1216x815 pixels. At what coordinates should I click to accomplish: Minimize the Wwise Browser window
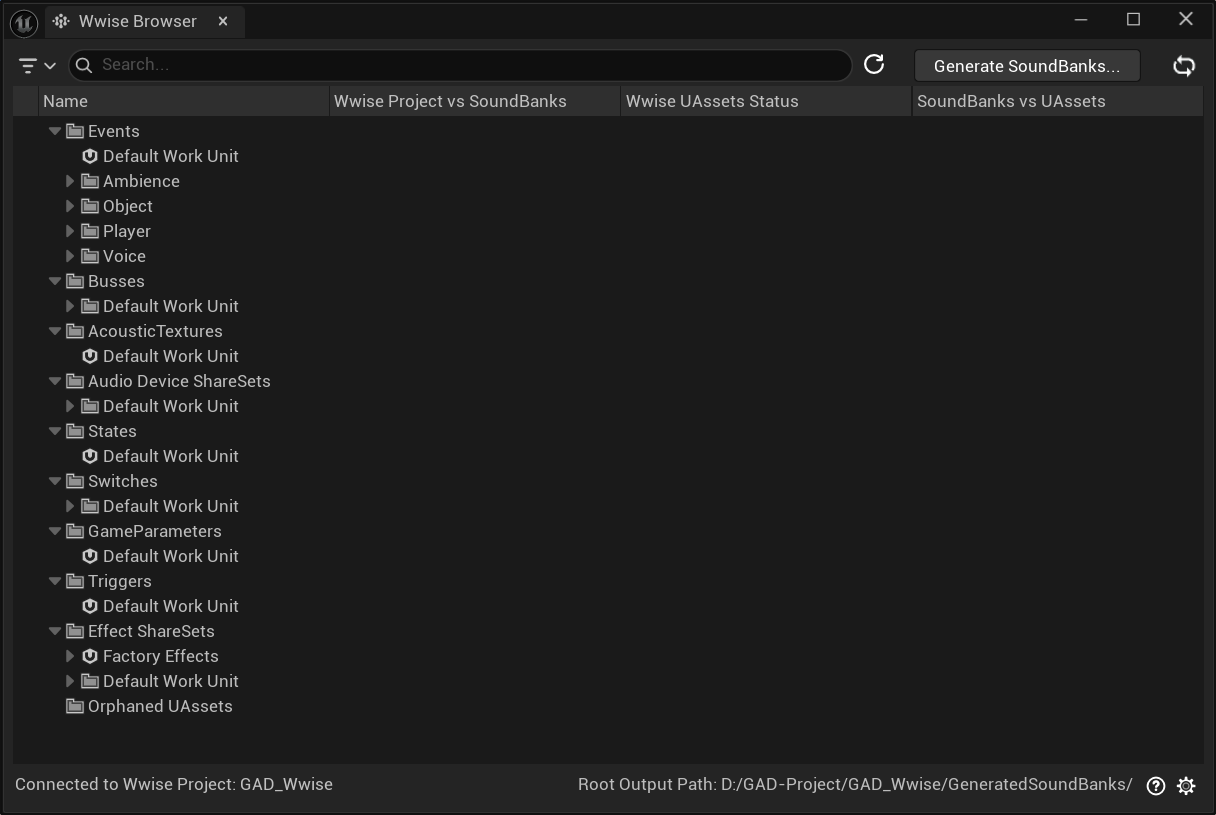pyautogui.click(x=1081, y=19)
